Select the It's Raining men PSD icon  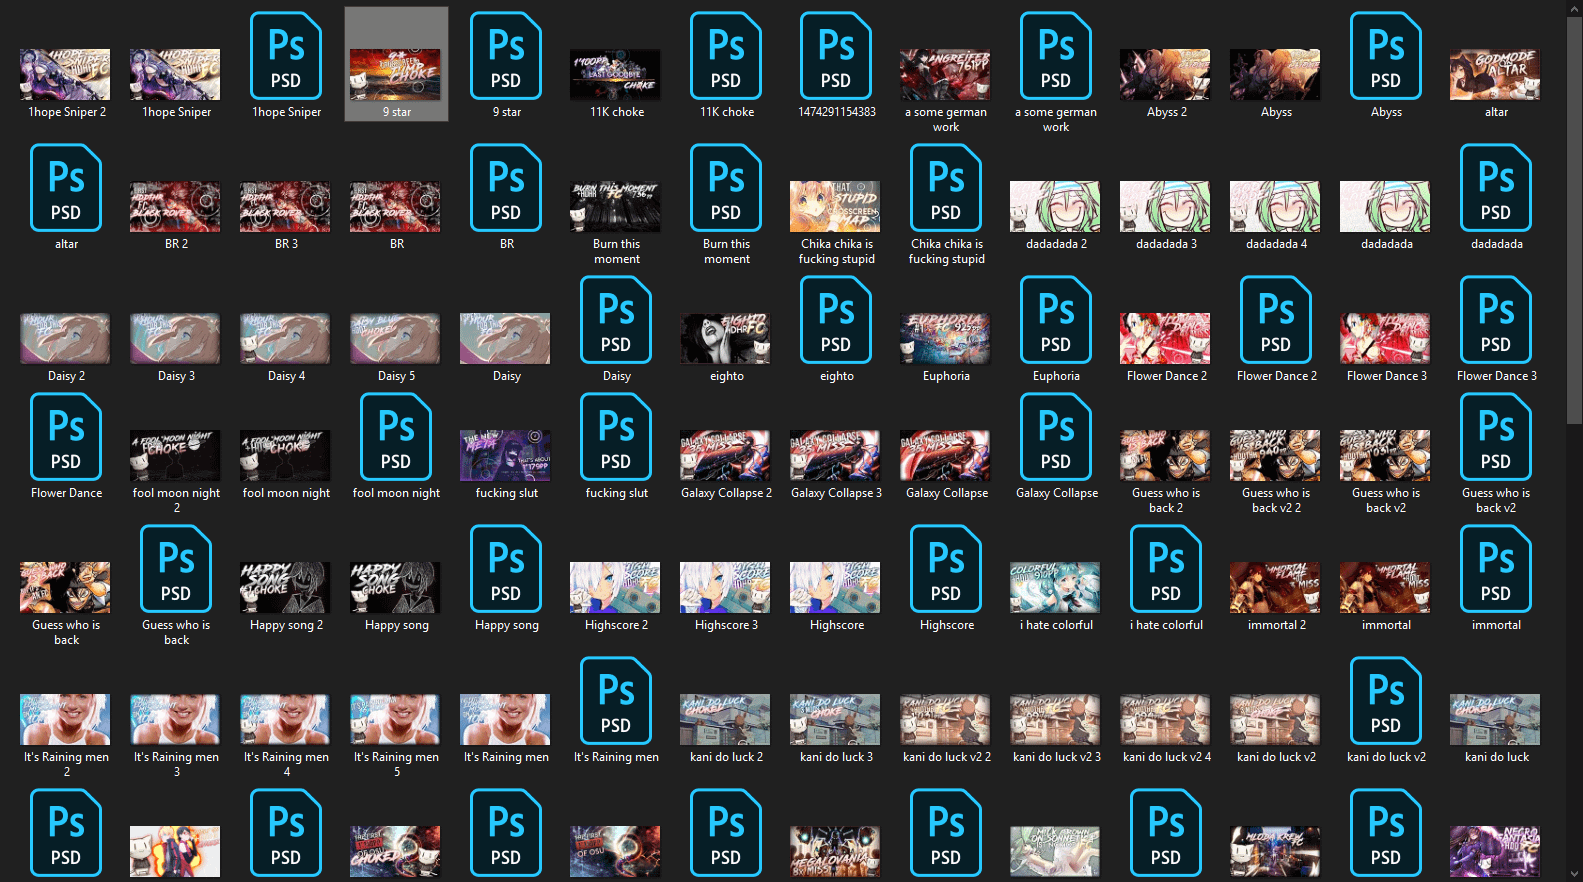tap(616, 701)
